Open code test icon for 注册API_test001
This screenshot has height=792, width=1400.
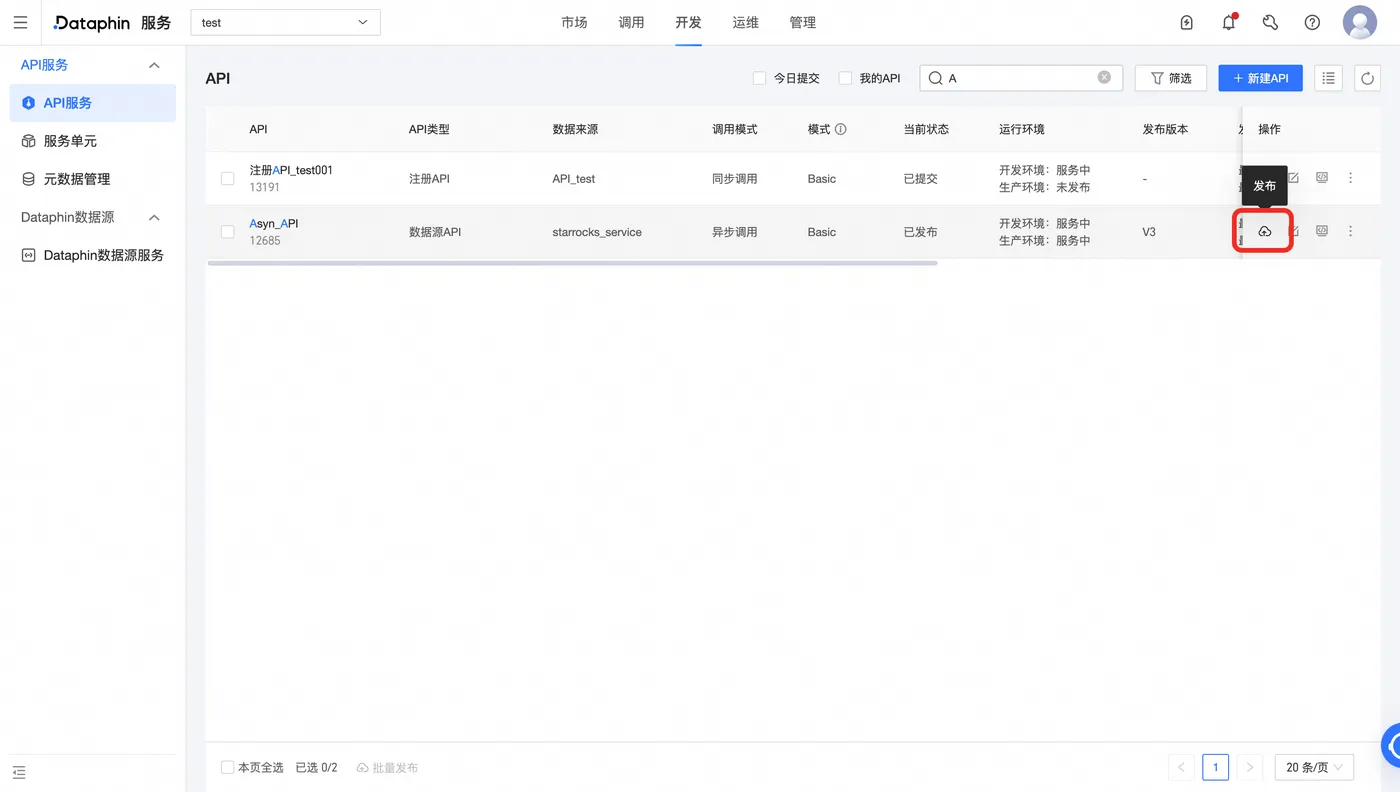tap(1322, 178)
